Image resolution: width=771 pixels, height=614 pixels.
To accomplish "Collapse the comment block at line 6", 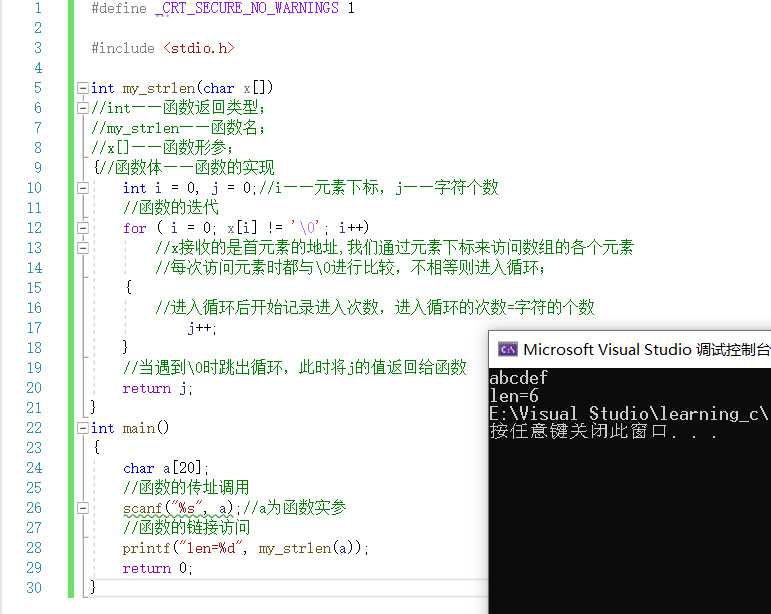I will pos(83,108).
